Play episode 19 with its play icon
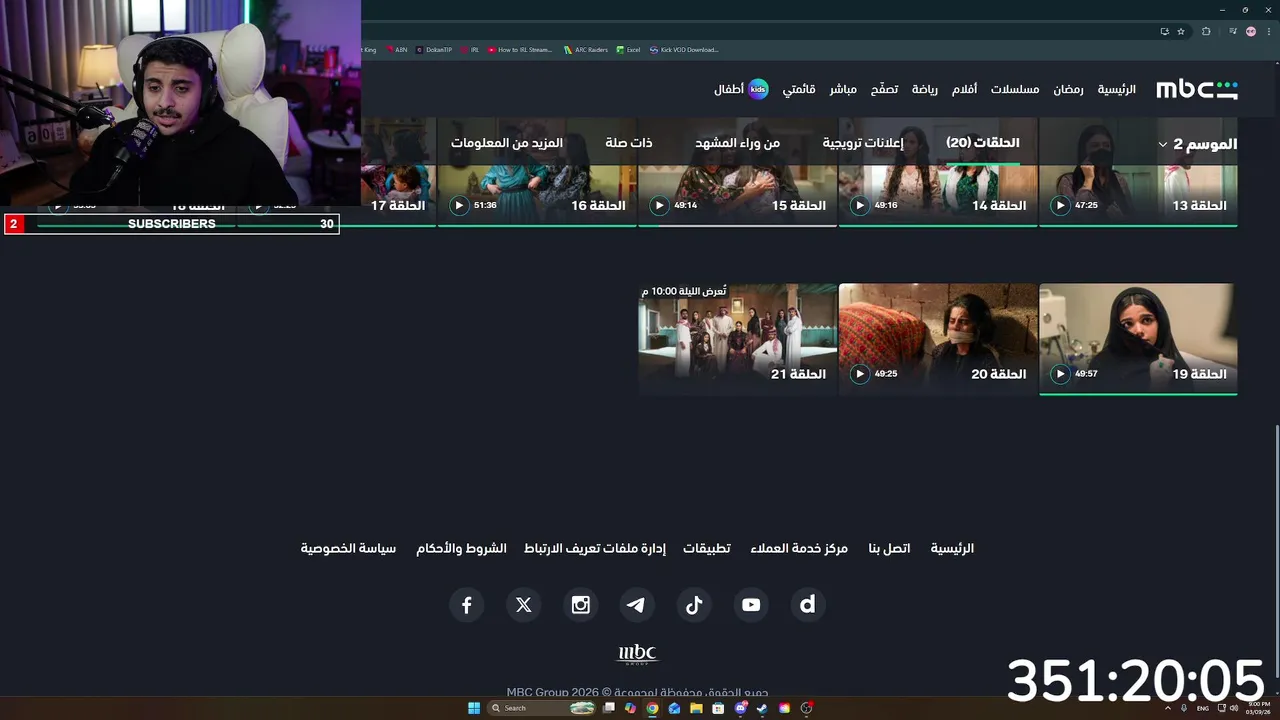Image resolution: width=1280 pixels, height=720 pixels. (x=1060, y=374)
